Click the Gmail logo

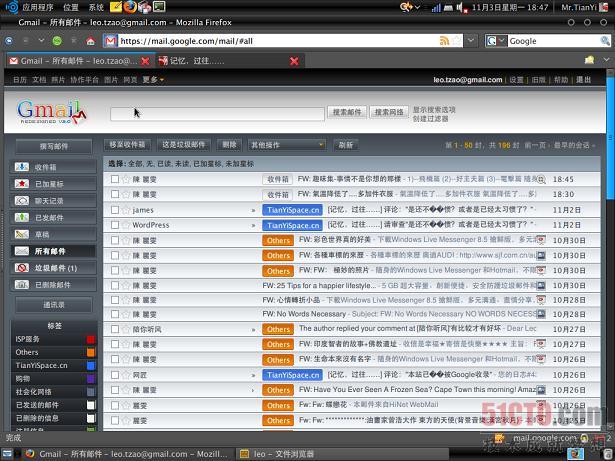tap(51, 112)
